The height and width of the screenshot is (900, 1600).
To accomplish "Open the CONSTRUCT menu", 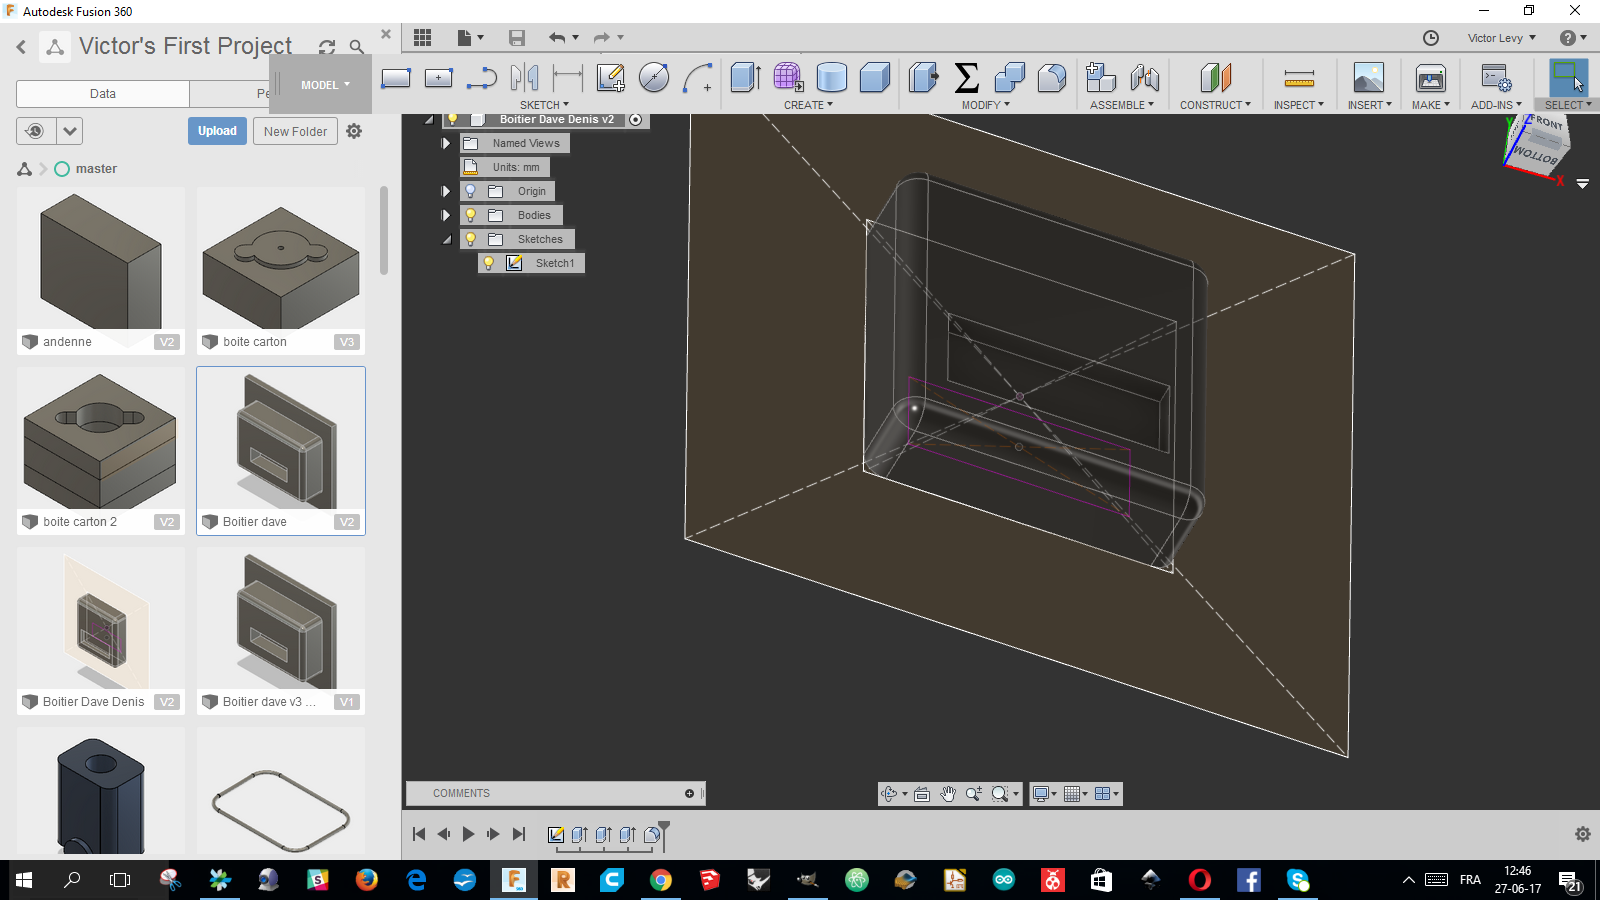I will point(1215,105).
